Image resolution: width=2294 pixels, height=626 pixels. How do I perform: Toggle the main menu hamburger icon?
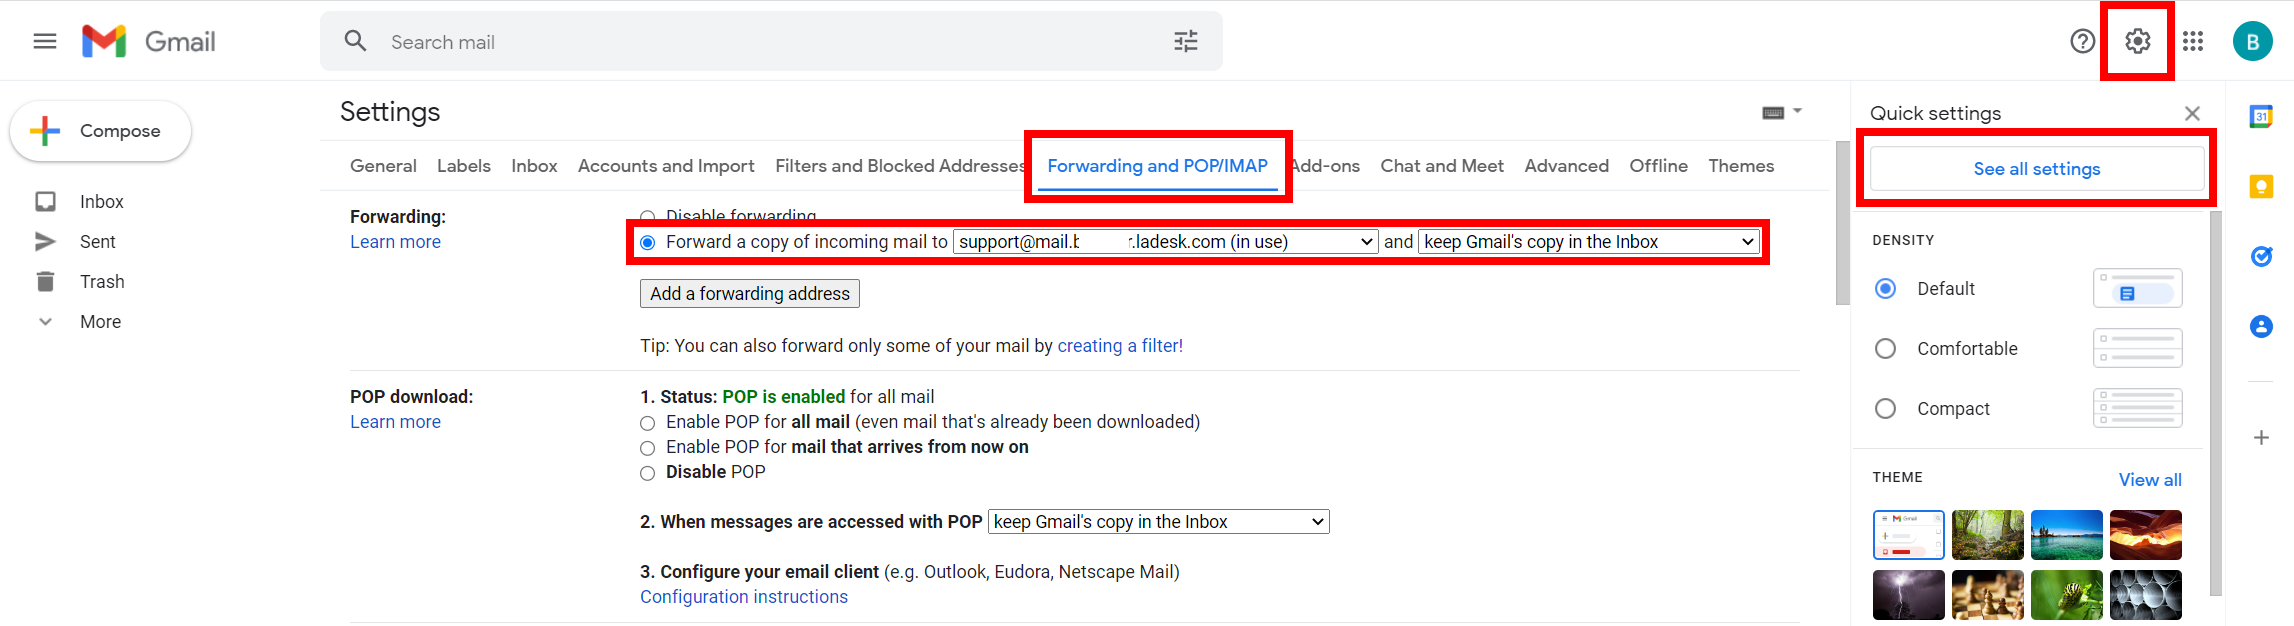pyautogui.click(x=45, y=41)
